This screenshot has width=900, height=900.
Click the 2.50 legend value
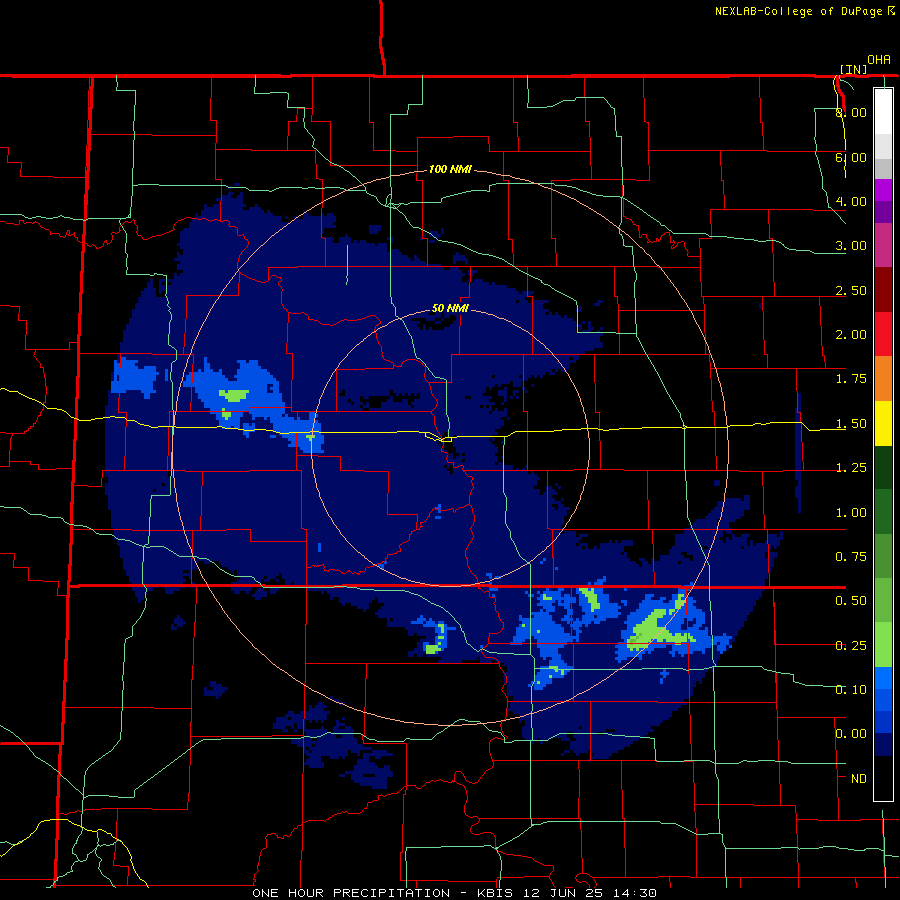851,290
